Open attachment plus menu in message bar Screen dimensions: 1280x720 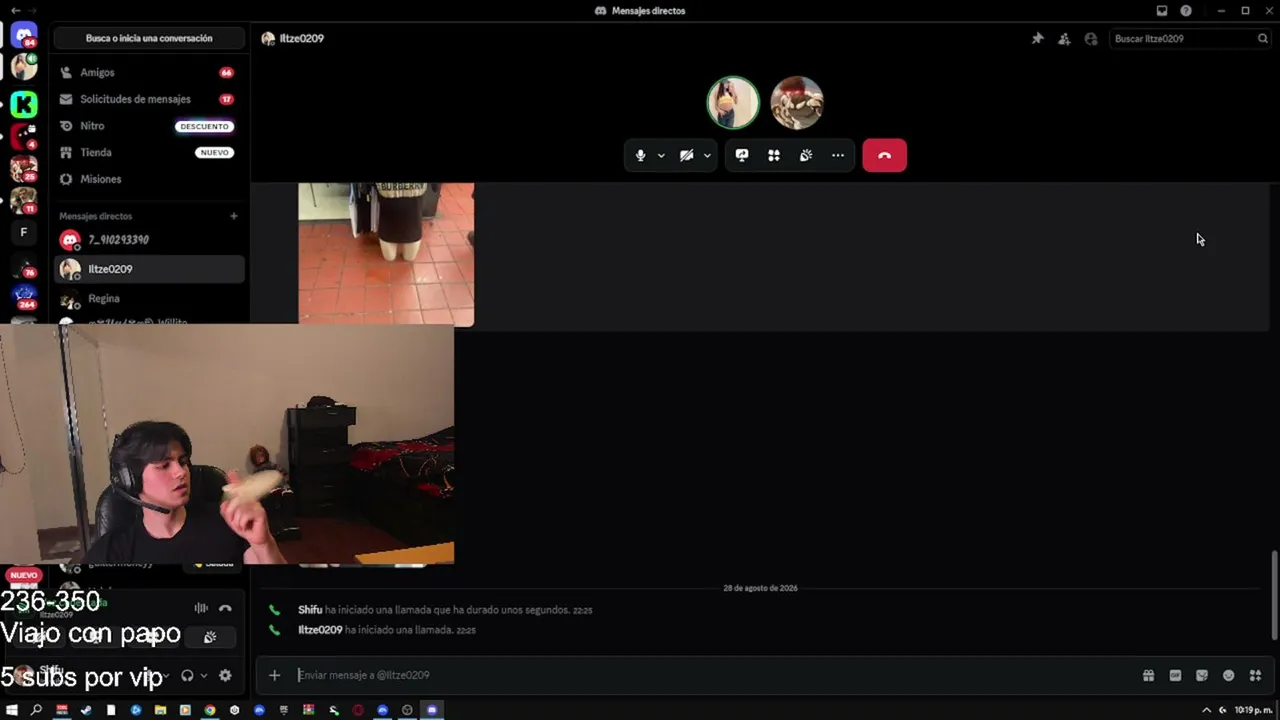274,675
